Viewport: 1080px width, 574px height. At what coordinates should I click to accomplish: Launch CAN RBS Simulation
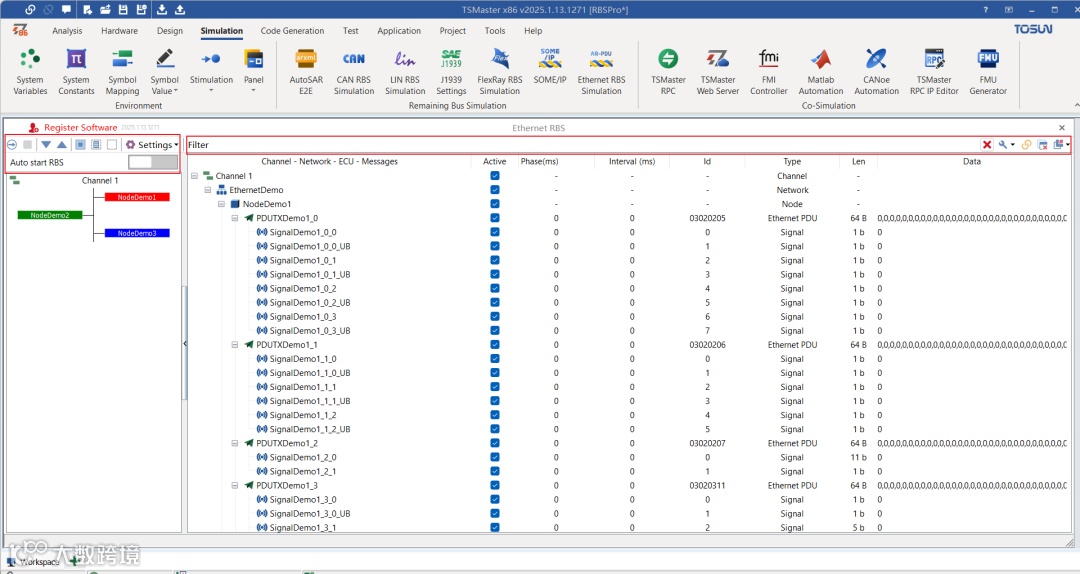[354, 71]
